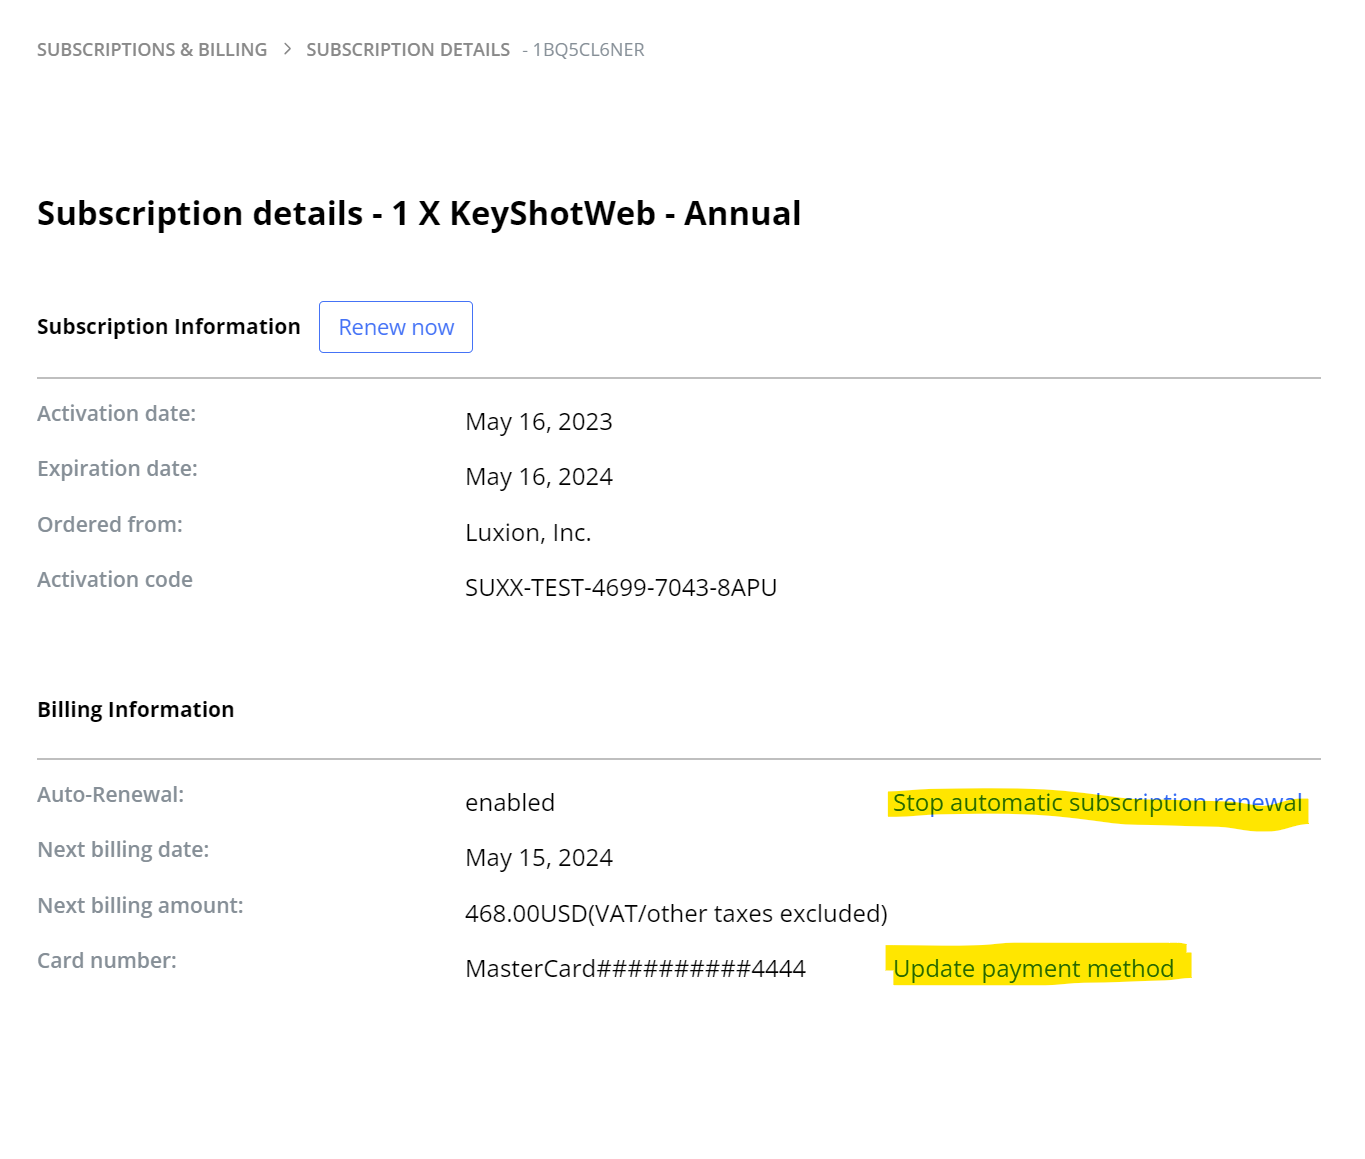Click the Activation date label
1365x1159 pixels.
tap(116, 413)
